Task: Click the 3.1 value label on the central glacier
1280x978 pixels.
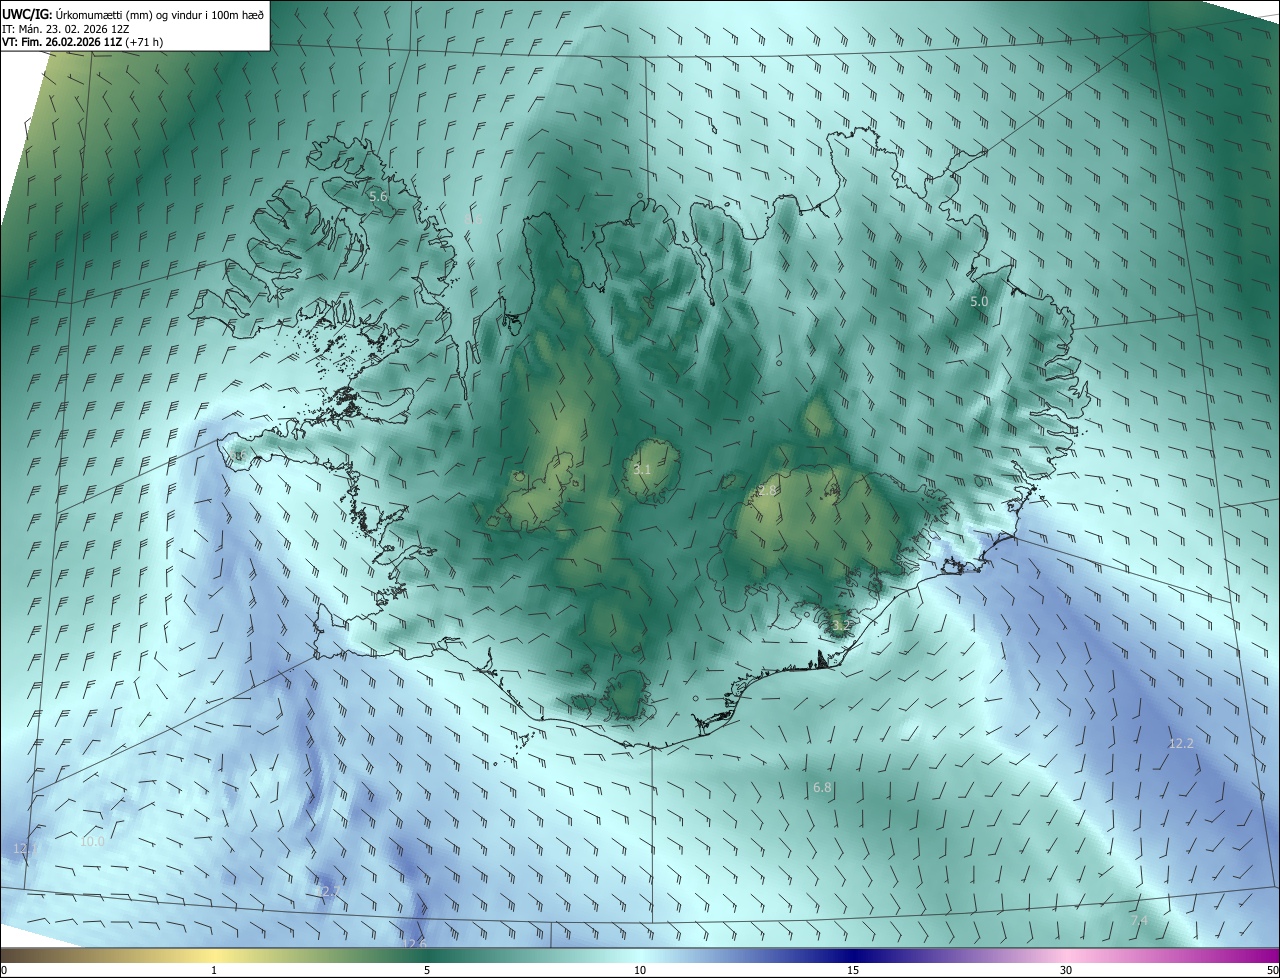Action: 642,469
